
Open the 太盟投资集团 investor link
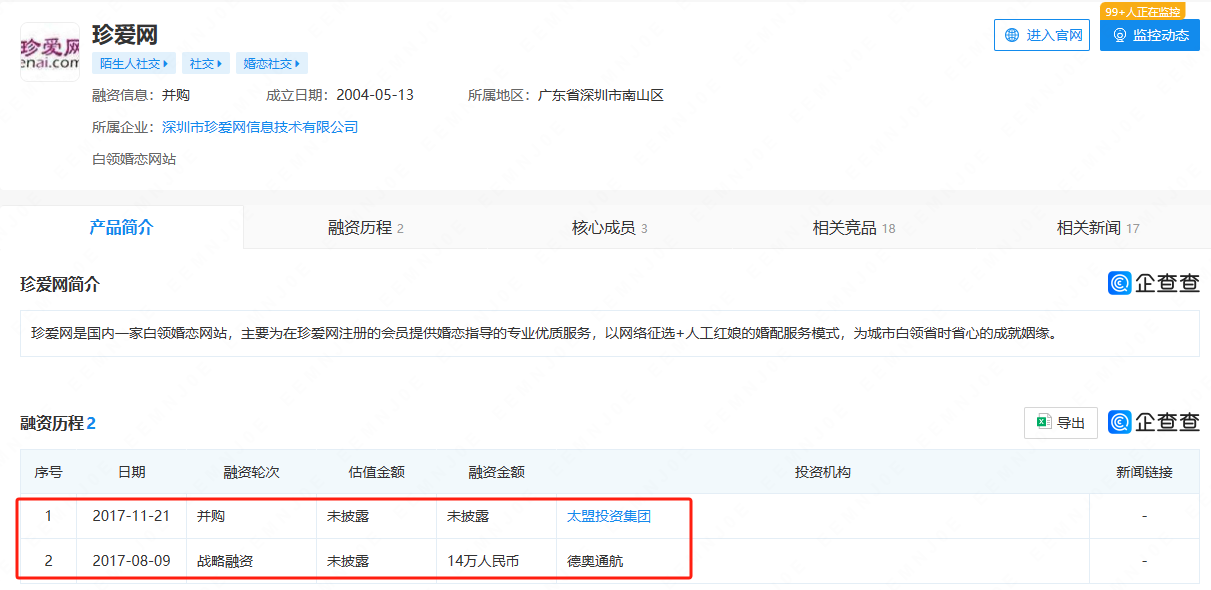click(609, 516)
